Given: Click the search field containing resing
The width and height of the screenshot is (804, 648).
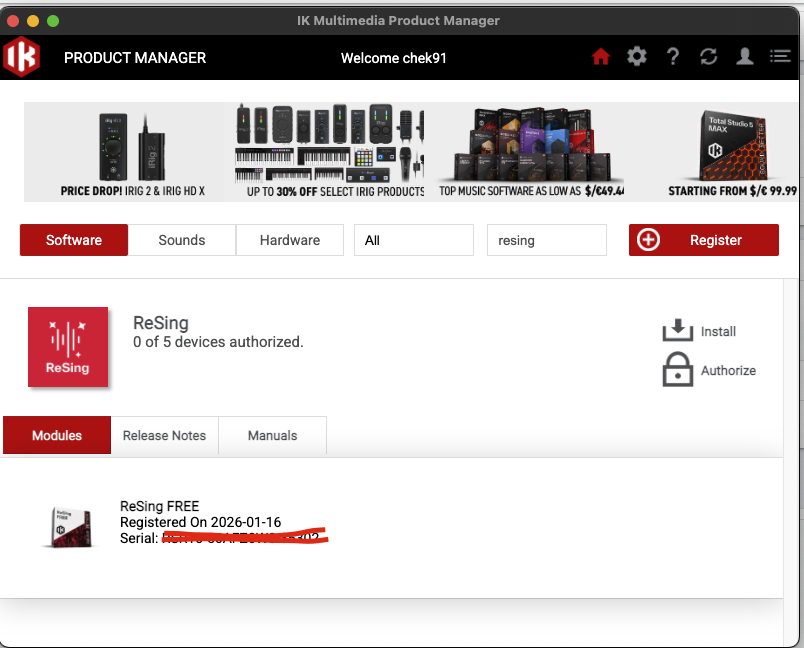Looking at the screenshot, I should 547,240.
